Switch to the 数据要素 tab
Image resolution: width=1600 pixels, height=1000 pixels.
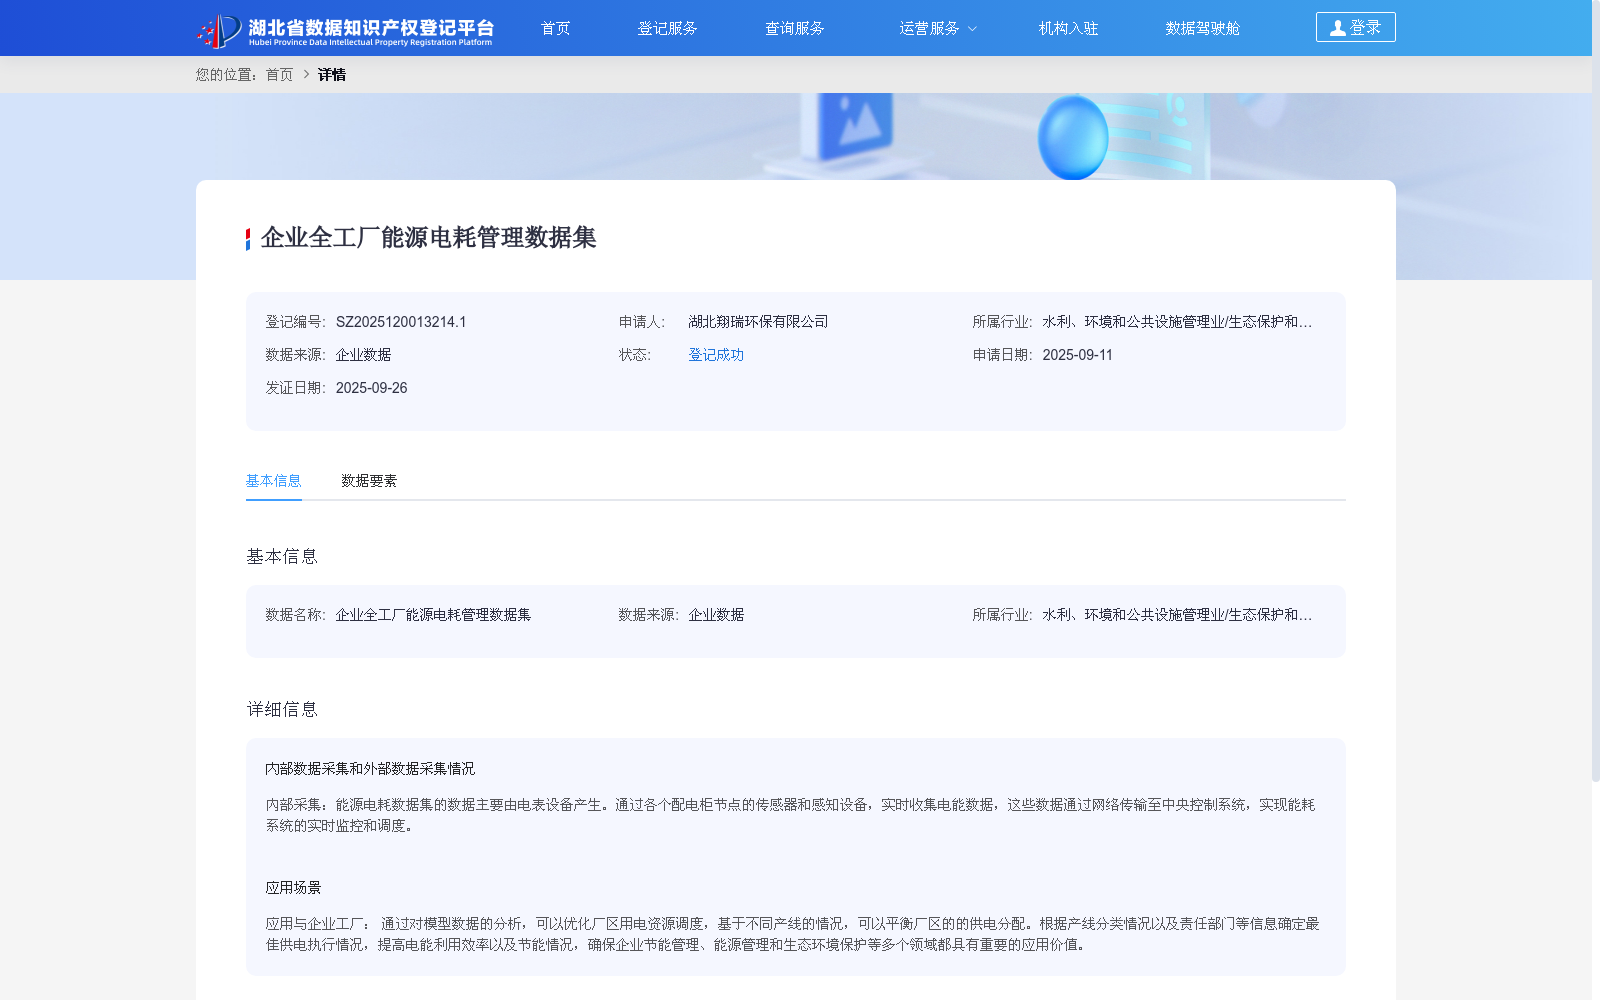pyautogui.click(x=369, y=481)
